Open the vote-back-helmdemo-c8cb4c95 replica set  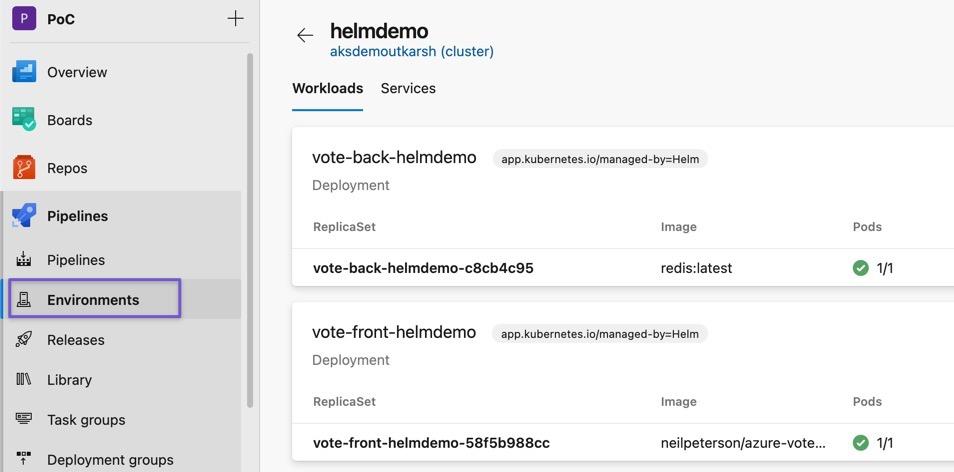423,268
